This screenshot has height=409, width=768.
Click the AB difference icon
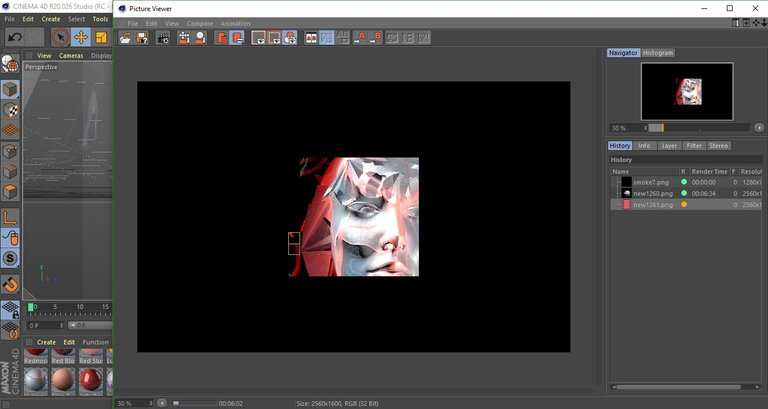pos(343,38)
